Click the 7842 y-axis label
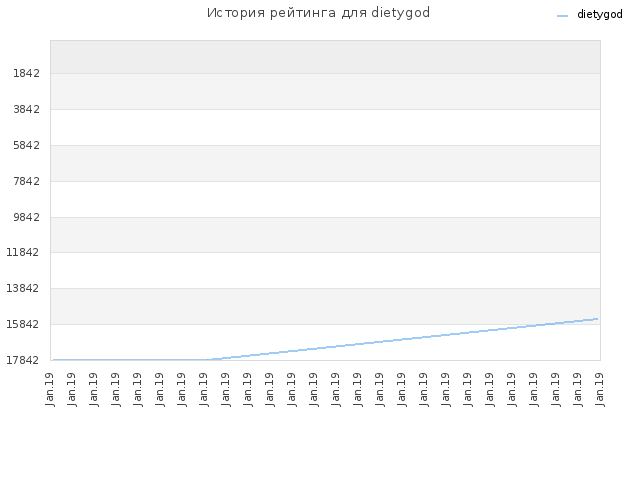The height and width of the screenshot is (480, 640). [27, 181]
